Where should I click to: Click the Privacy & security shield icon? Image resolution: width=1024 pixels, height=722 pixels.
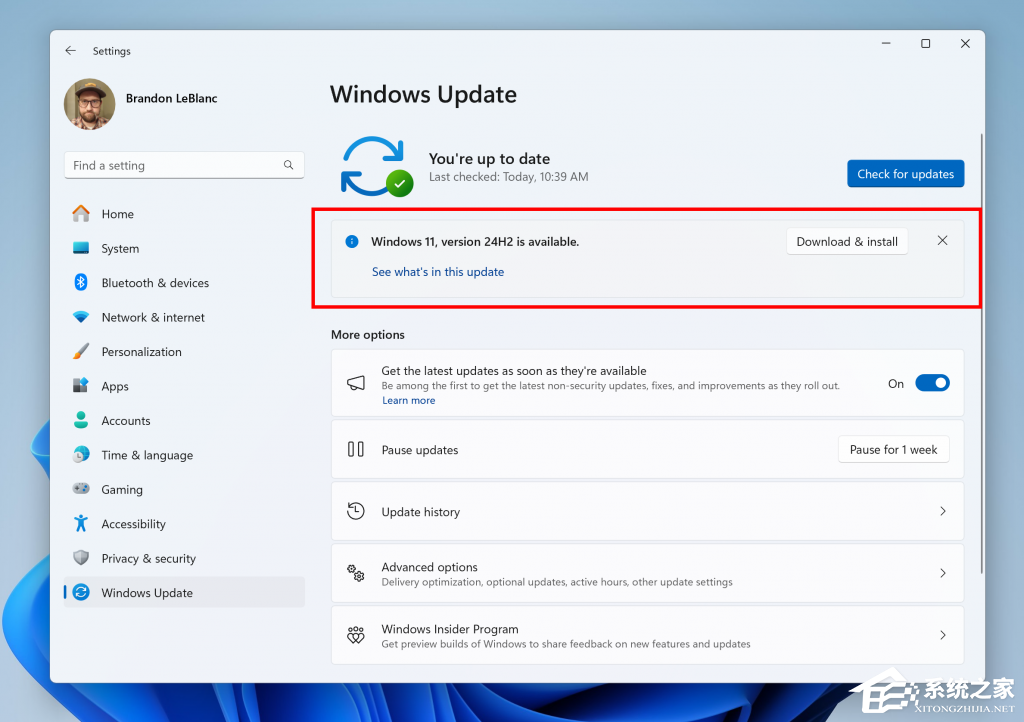coord(81,557)
